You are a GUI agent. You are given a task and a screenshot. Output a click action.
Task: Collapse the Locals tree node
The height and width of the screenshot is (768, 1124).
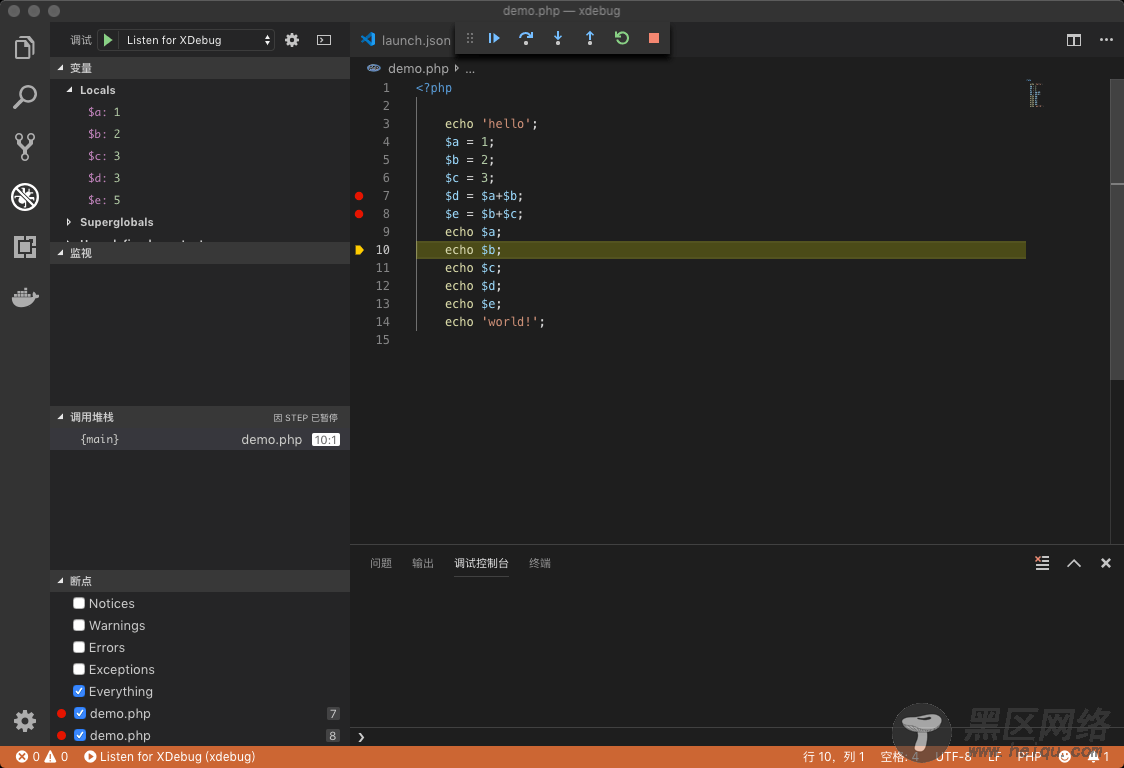[70, 90]
